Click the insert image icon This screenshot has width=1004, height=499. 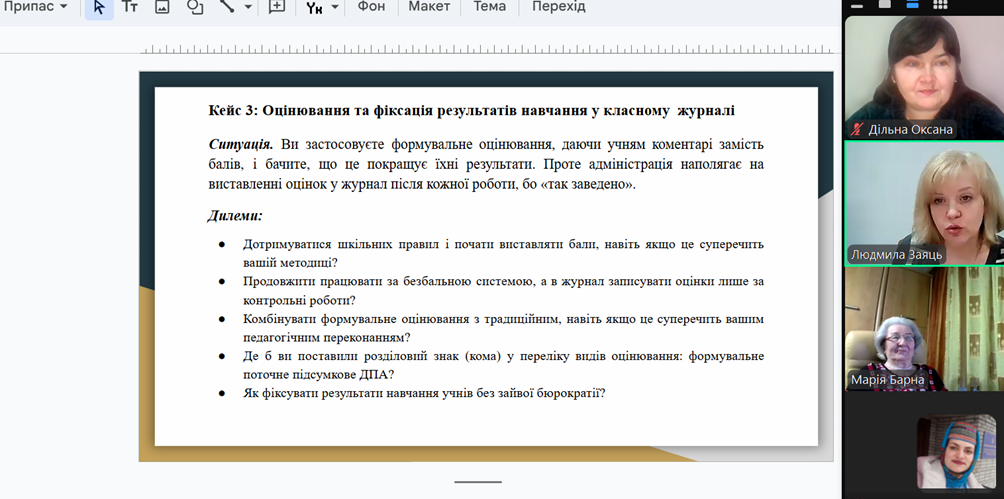point(162,7)
